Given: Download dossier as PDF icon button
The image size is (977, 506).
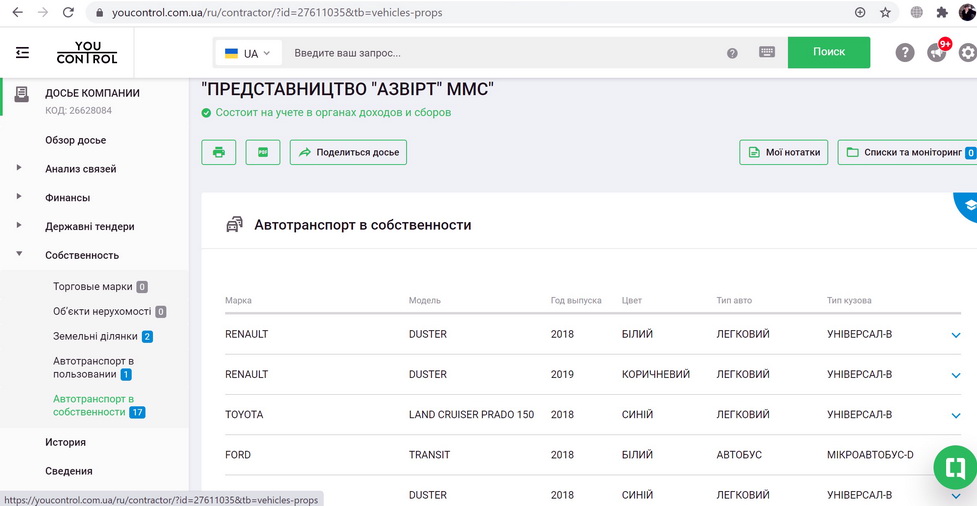Looking at the screenshot, I should click(x=263, y=152).
